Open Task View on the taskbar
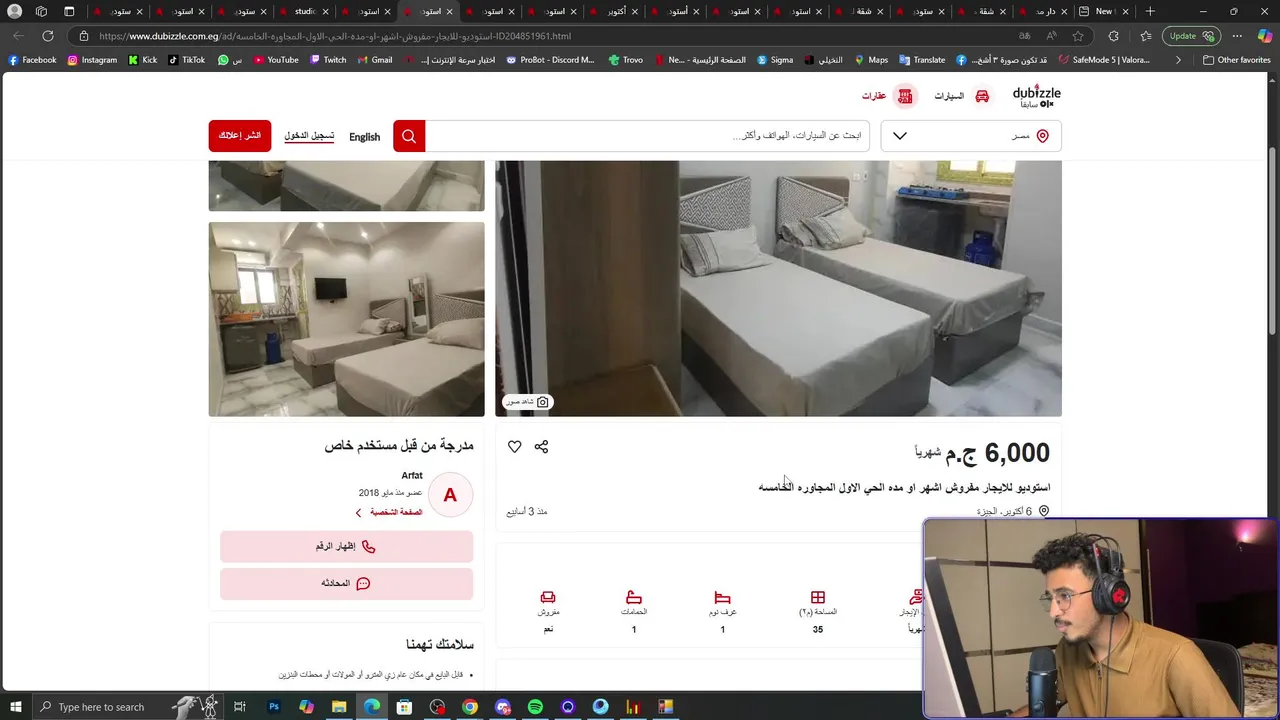Viewport: 1280px width, 720px height. (x=239, y=707)
